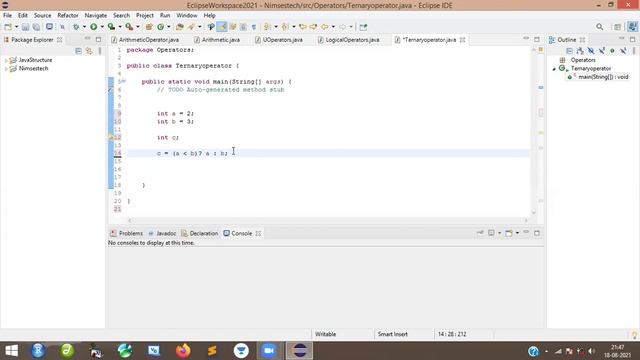Open the Refactor menu
The height and width of the screenshot is (360, 640).
(68, 16)
